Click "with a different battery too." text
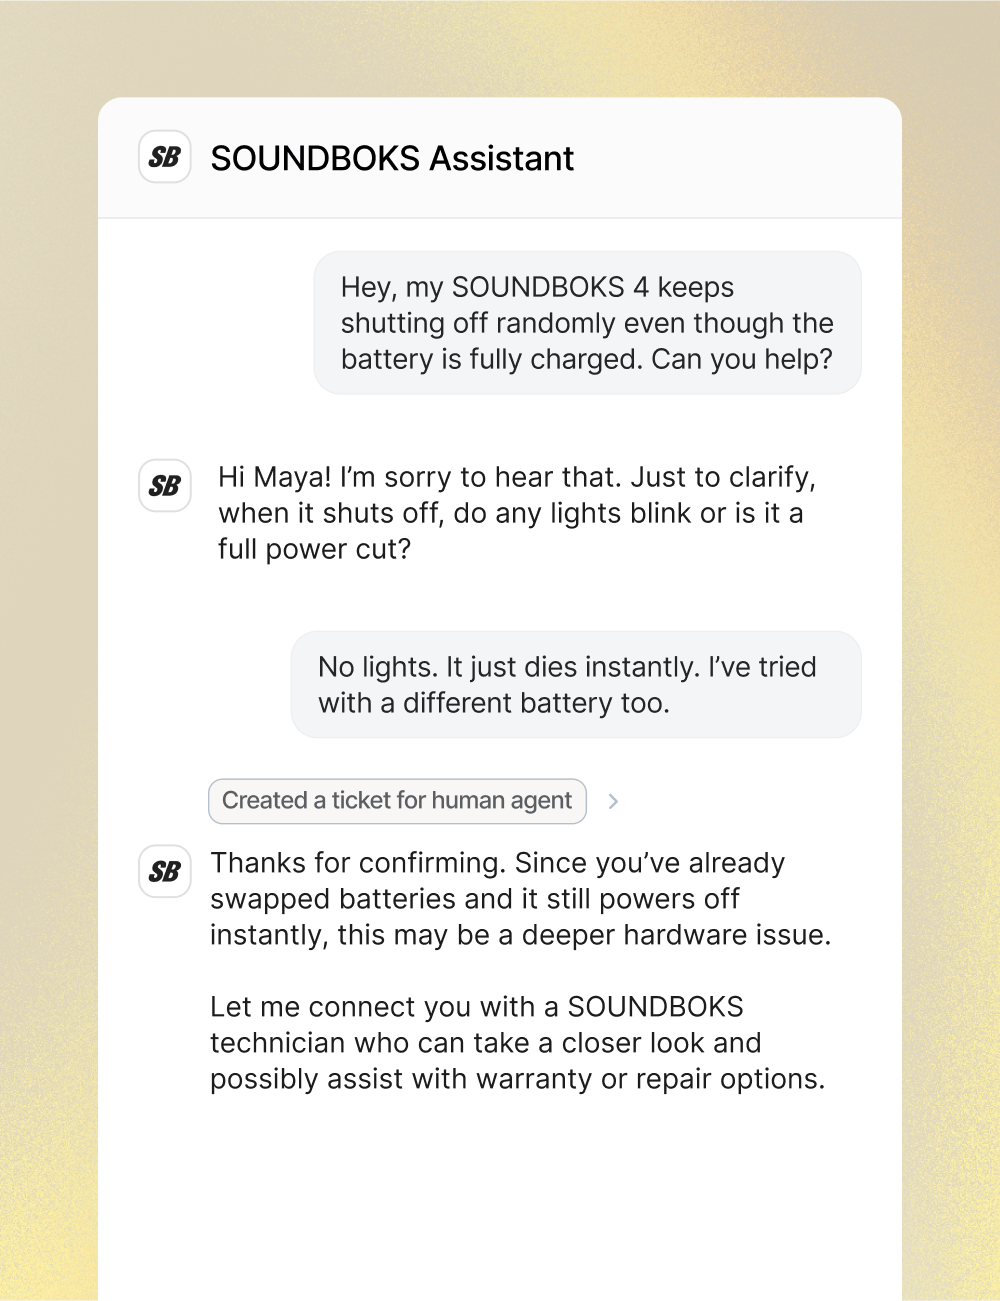Screen dimensions: 1000x1301 (493, 703)
